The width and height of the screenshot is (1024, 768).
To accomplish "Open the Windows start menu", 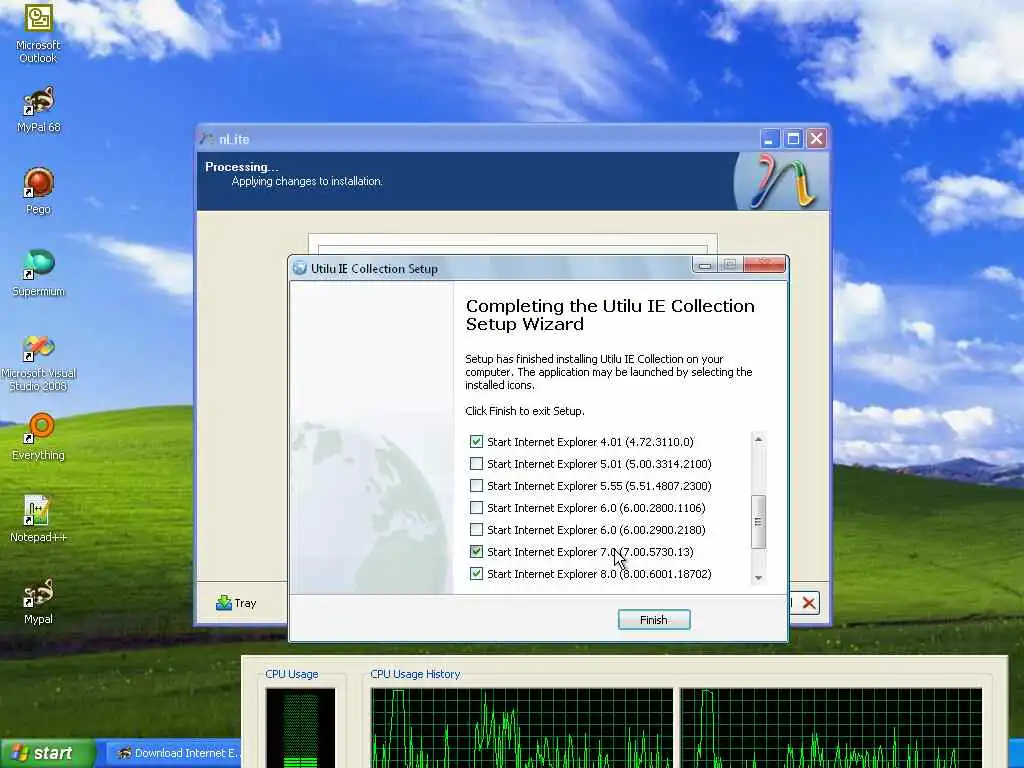I will 47,753.
